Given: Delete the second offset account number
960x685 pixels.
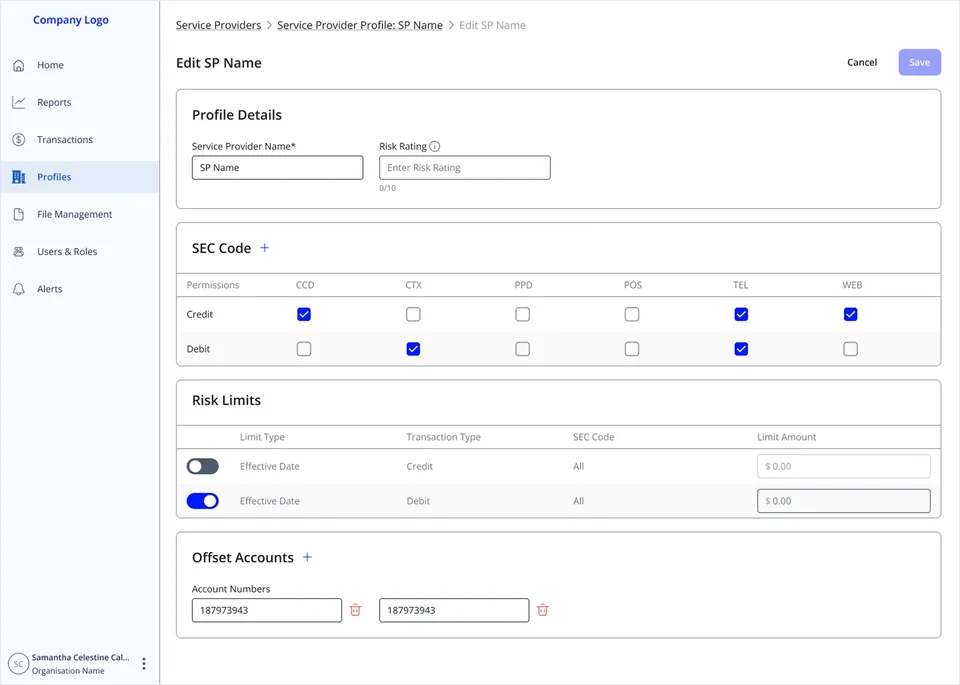Looking at the screenshot, I should click(x=542, y=610).
